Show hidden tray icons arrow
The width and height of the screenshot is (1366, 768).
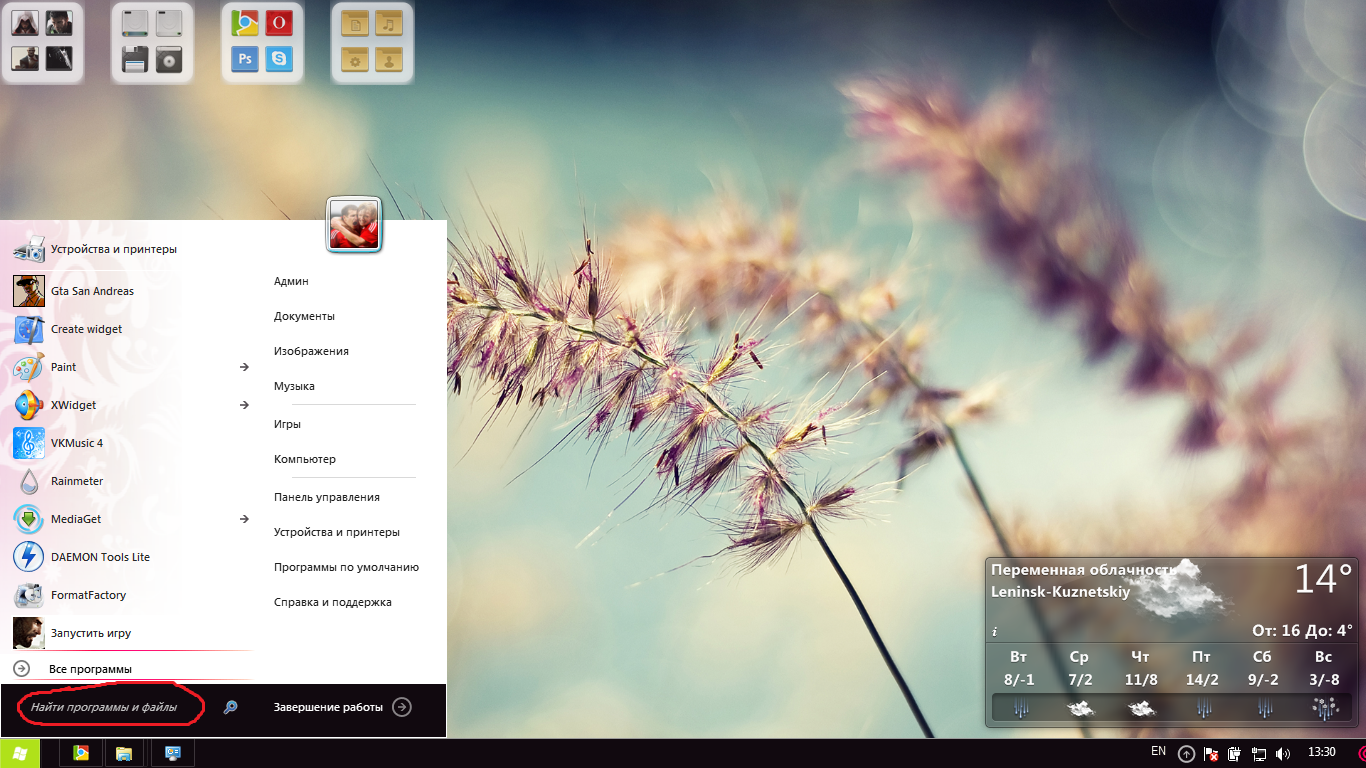point(1186,753)
